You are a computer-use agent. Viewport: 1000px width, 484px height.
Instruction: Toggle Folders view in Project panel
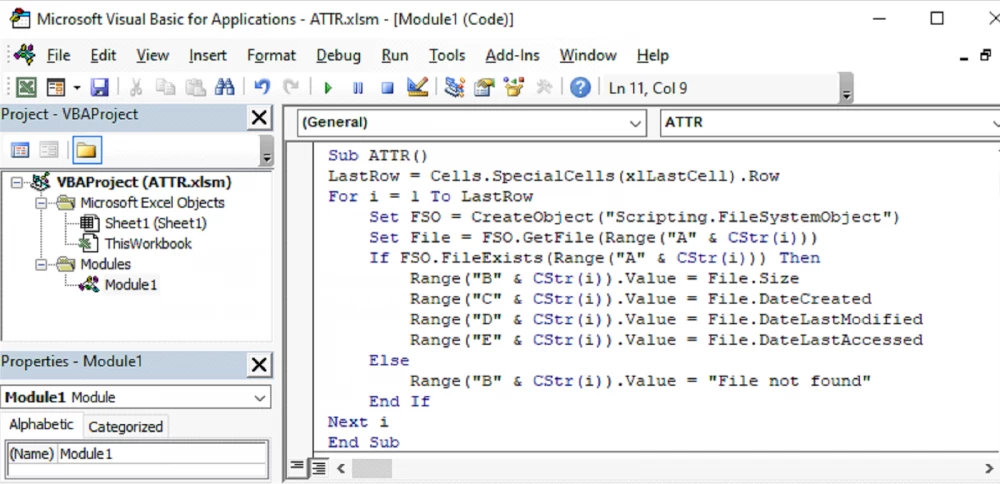coord(86,151)
